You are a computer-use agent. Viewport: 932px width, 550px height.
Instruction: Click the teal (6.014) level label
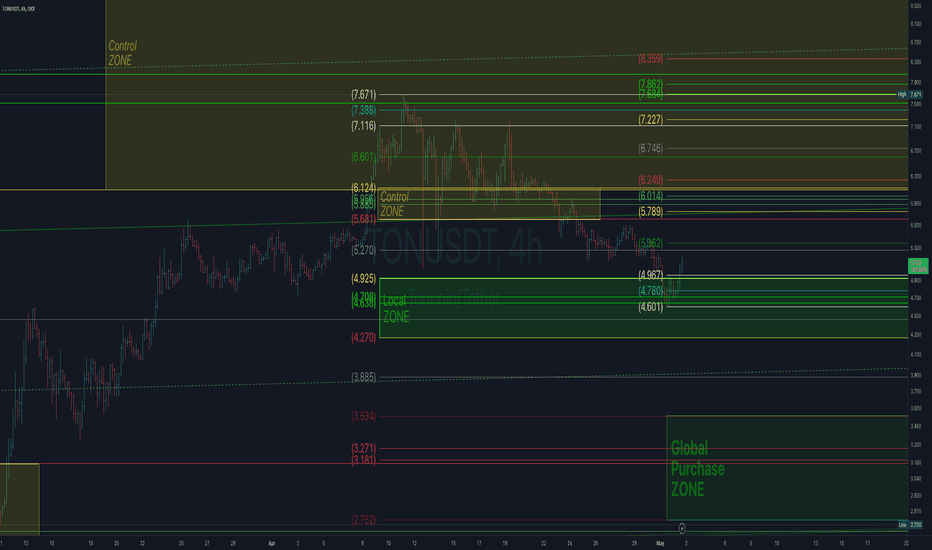[650, 196]
